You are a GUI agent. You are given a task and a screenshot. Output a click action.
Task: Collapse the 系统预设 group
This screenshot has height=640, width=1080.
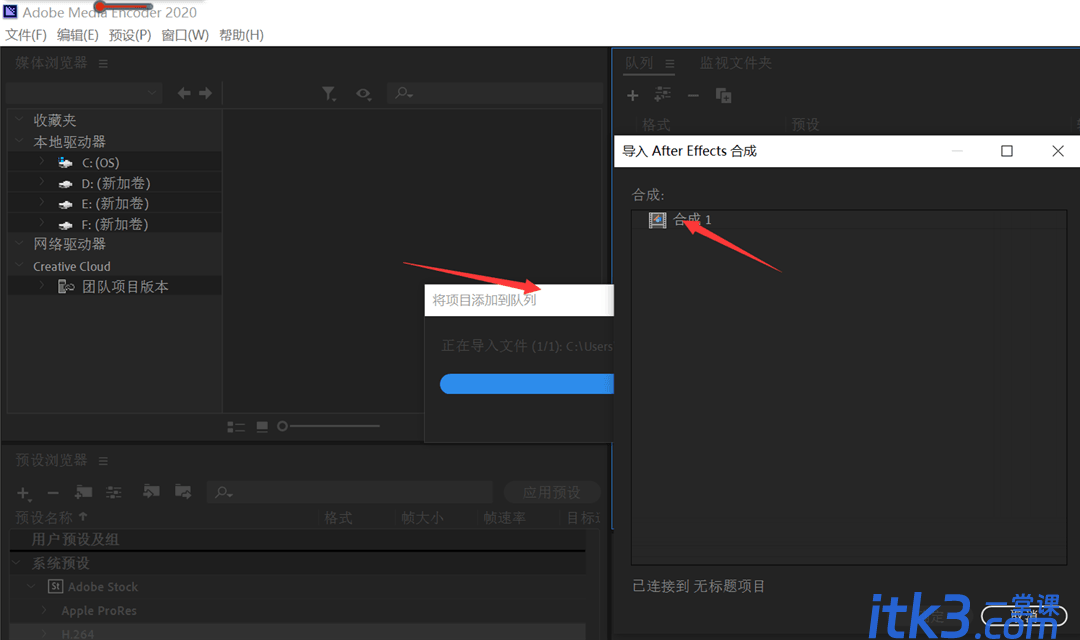coord(18,563)
